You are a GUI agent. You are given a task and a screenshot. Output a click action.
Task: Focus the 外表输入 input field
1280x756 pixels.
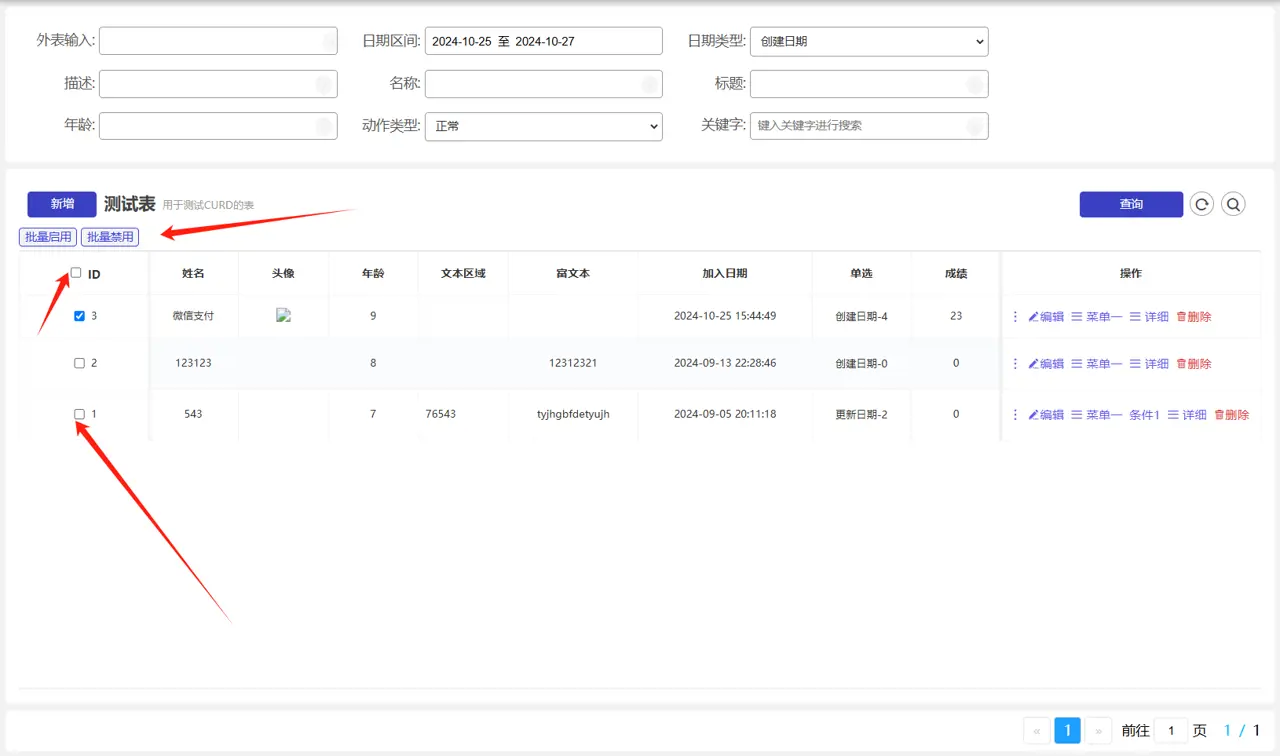218,41
